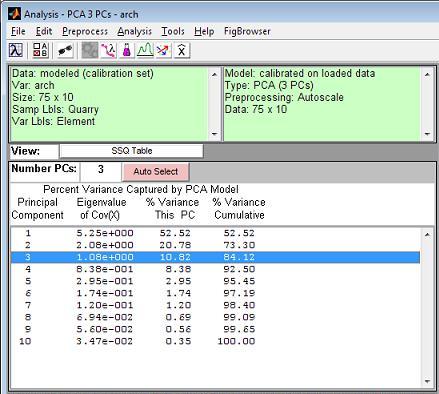The width and height of the screenshot is (439, 394).
Task: Click the X-hat data estimate icon
Action: 181,50
